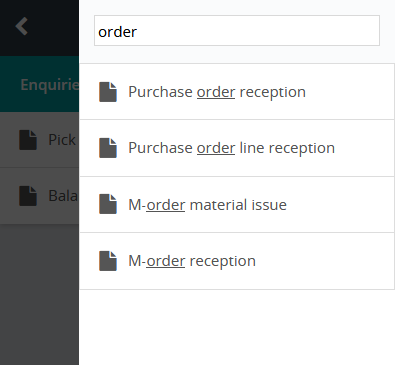Click the word "reception" in the M-order reception row

(223, 261)
